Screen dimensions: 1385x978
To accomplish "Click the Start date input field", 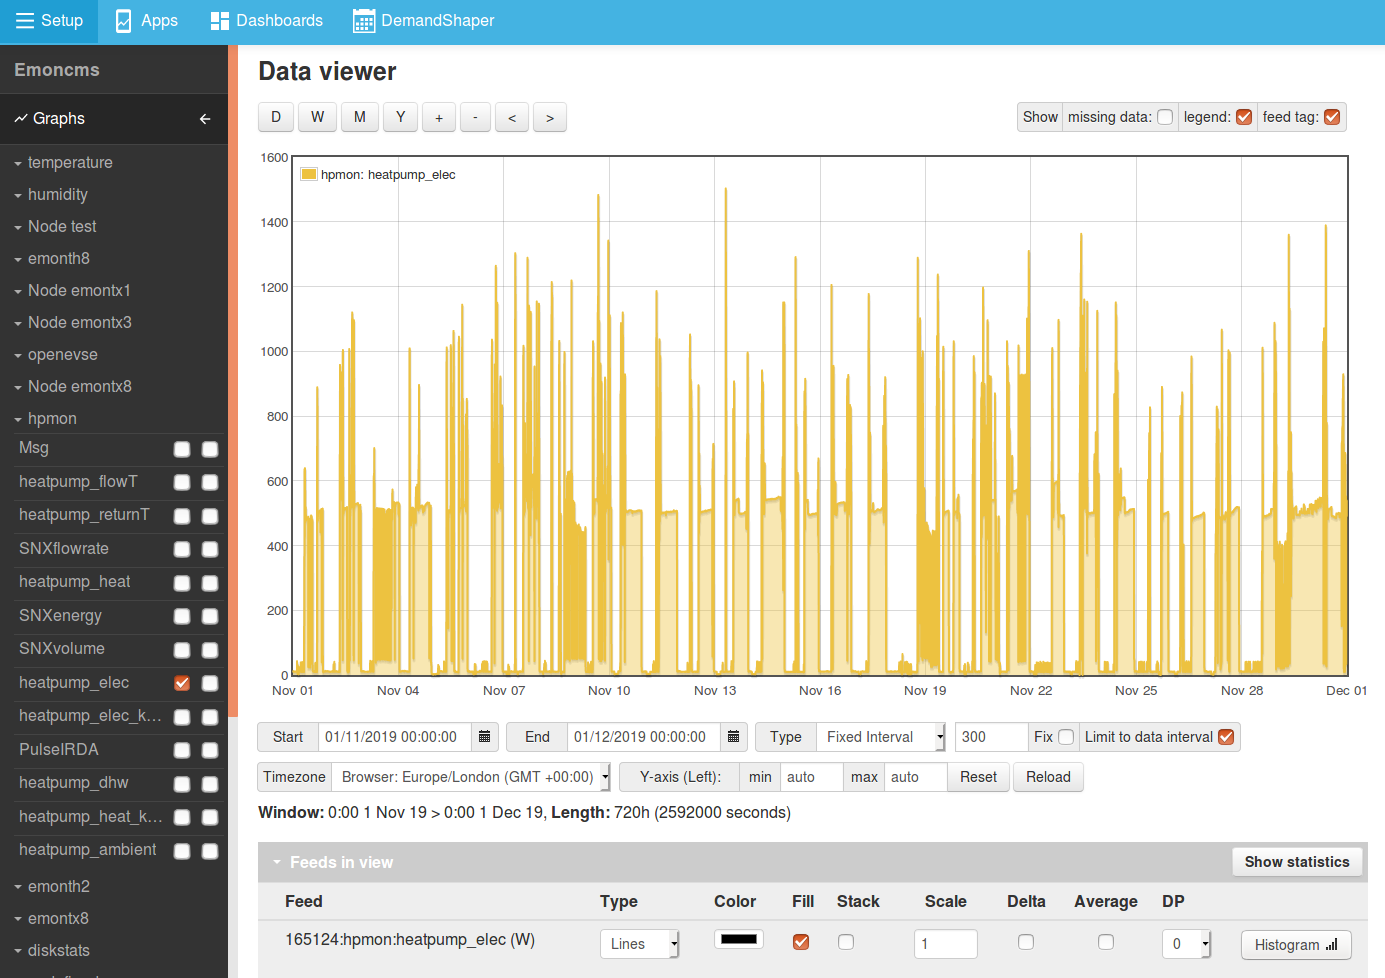I will tap(395, 737).
